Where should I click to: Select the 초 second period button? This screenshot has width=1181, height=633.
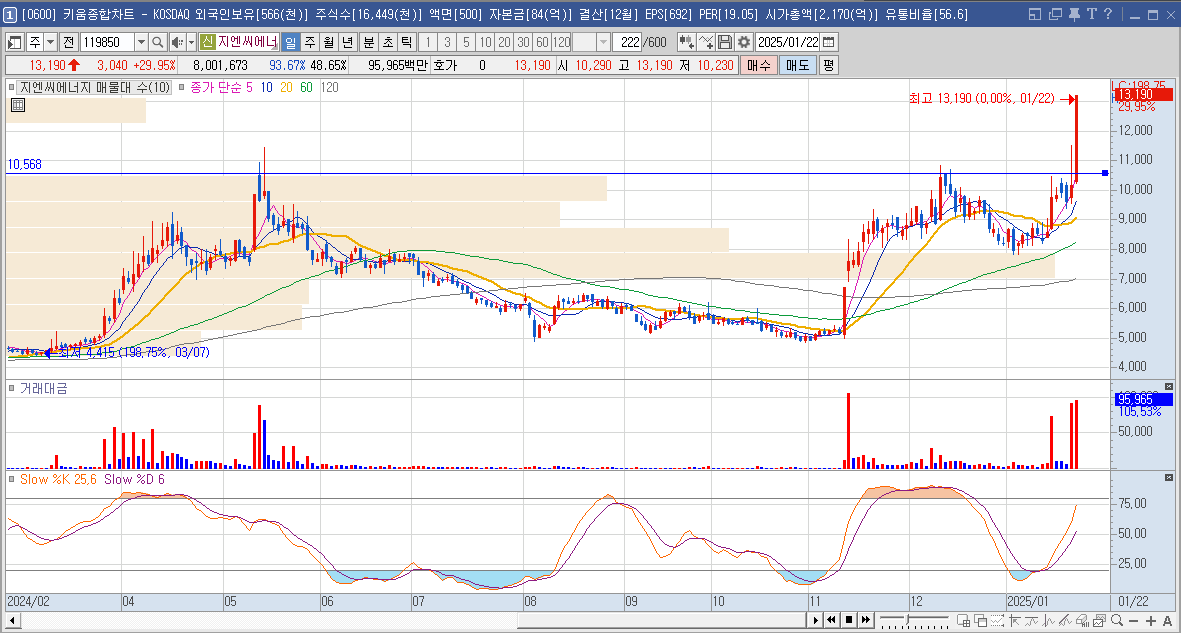tap(387, 42)
